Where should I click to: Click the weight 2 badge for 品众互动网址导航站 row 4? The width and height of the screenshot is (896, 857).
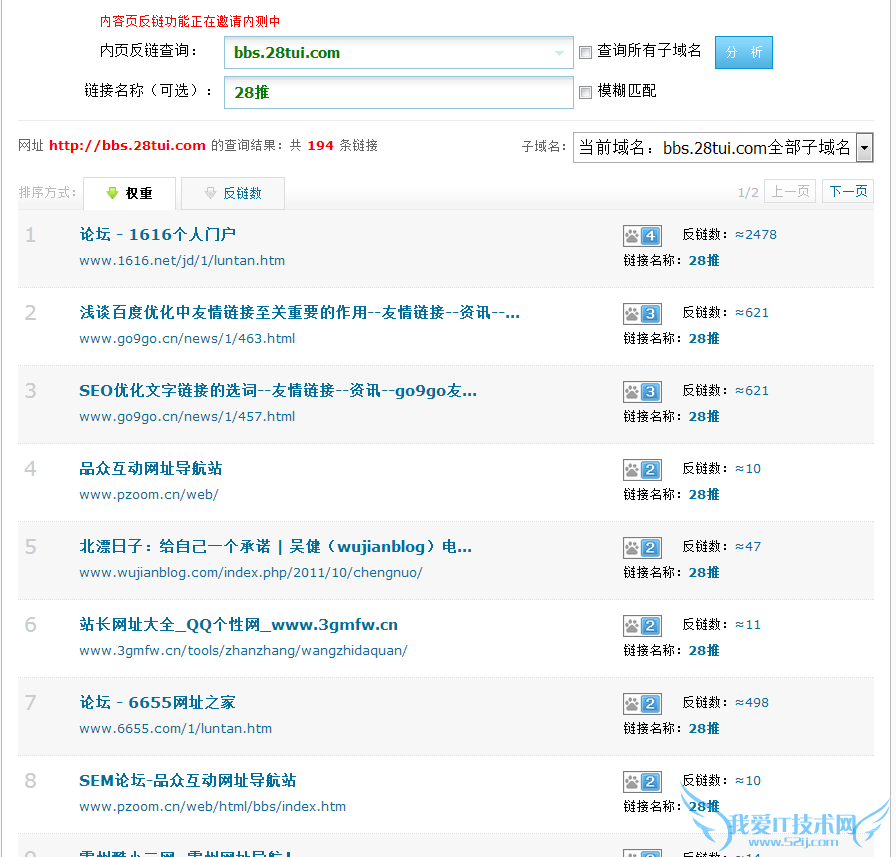point(642,470)
